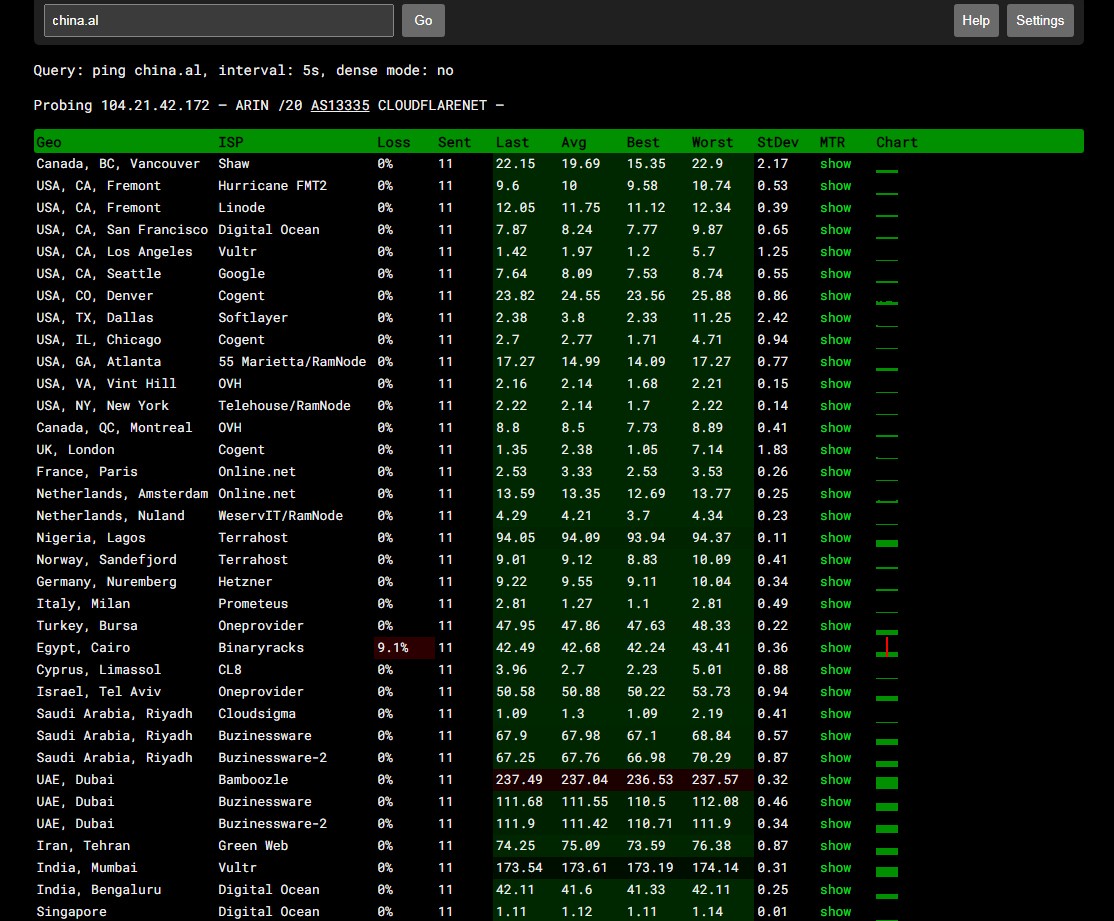Click the Egypt, Cairo chart with red spike
The width and height of the screenshot is (1114, 921).
point(887,648)
